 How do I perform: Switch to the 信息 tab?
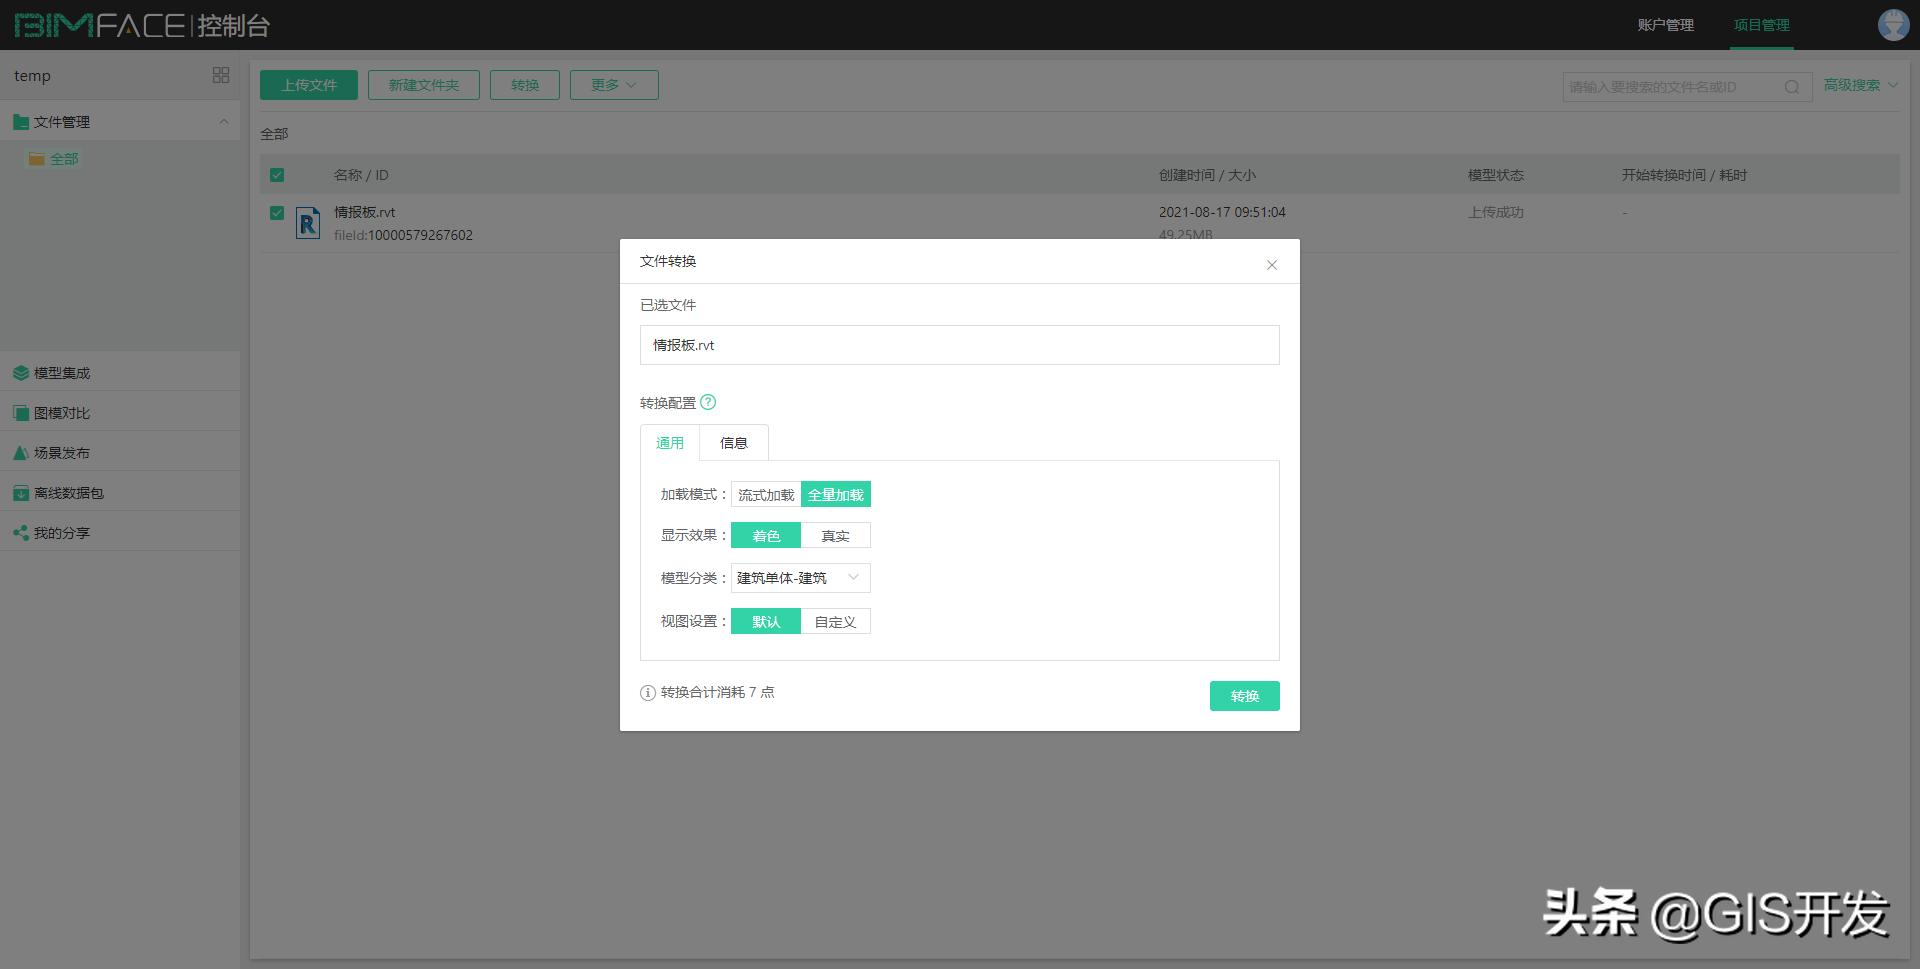(x=734, y=443)
